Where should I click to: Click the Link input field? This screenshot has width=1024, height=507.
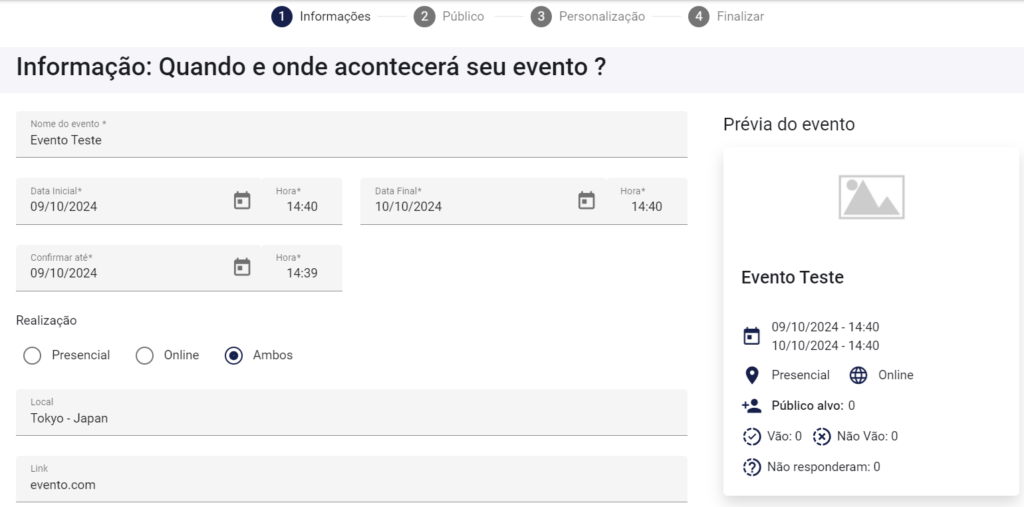pyautogui.click(x=351, y=485)
